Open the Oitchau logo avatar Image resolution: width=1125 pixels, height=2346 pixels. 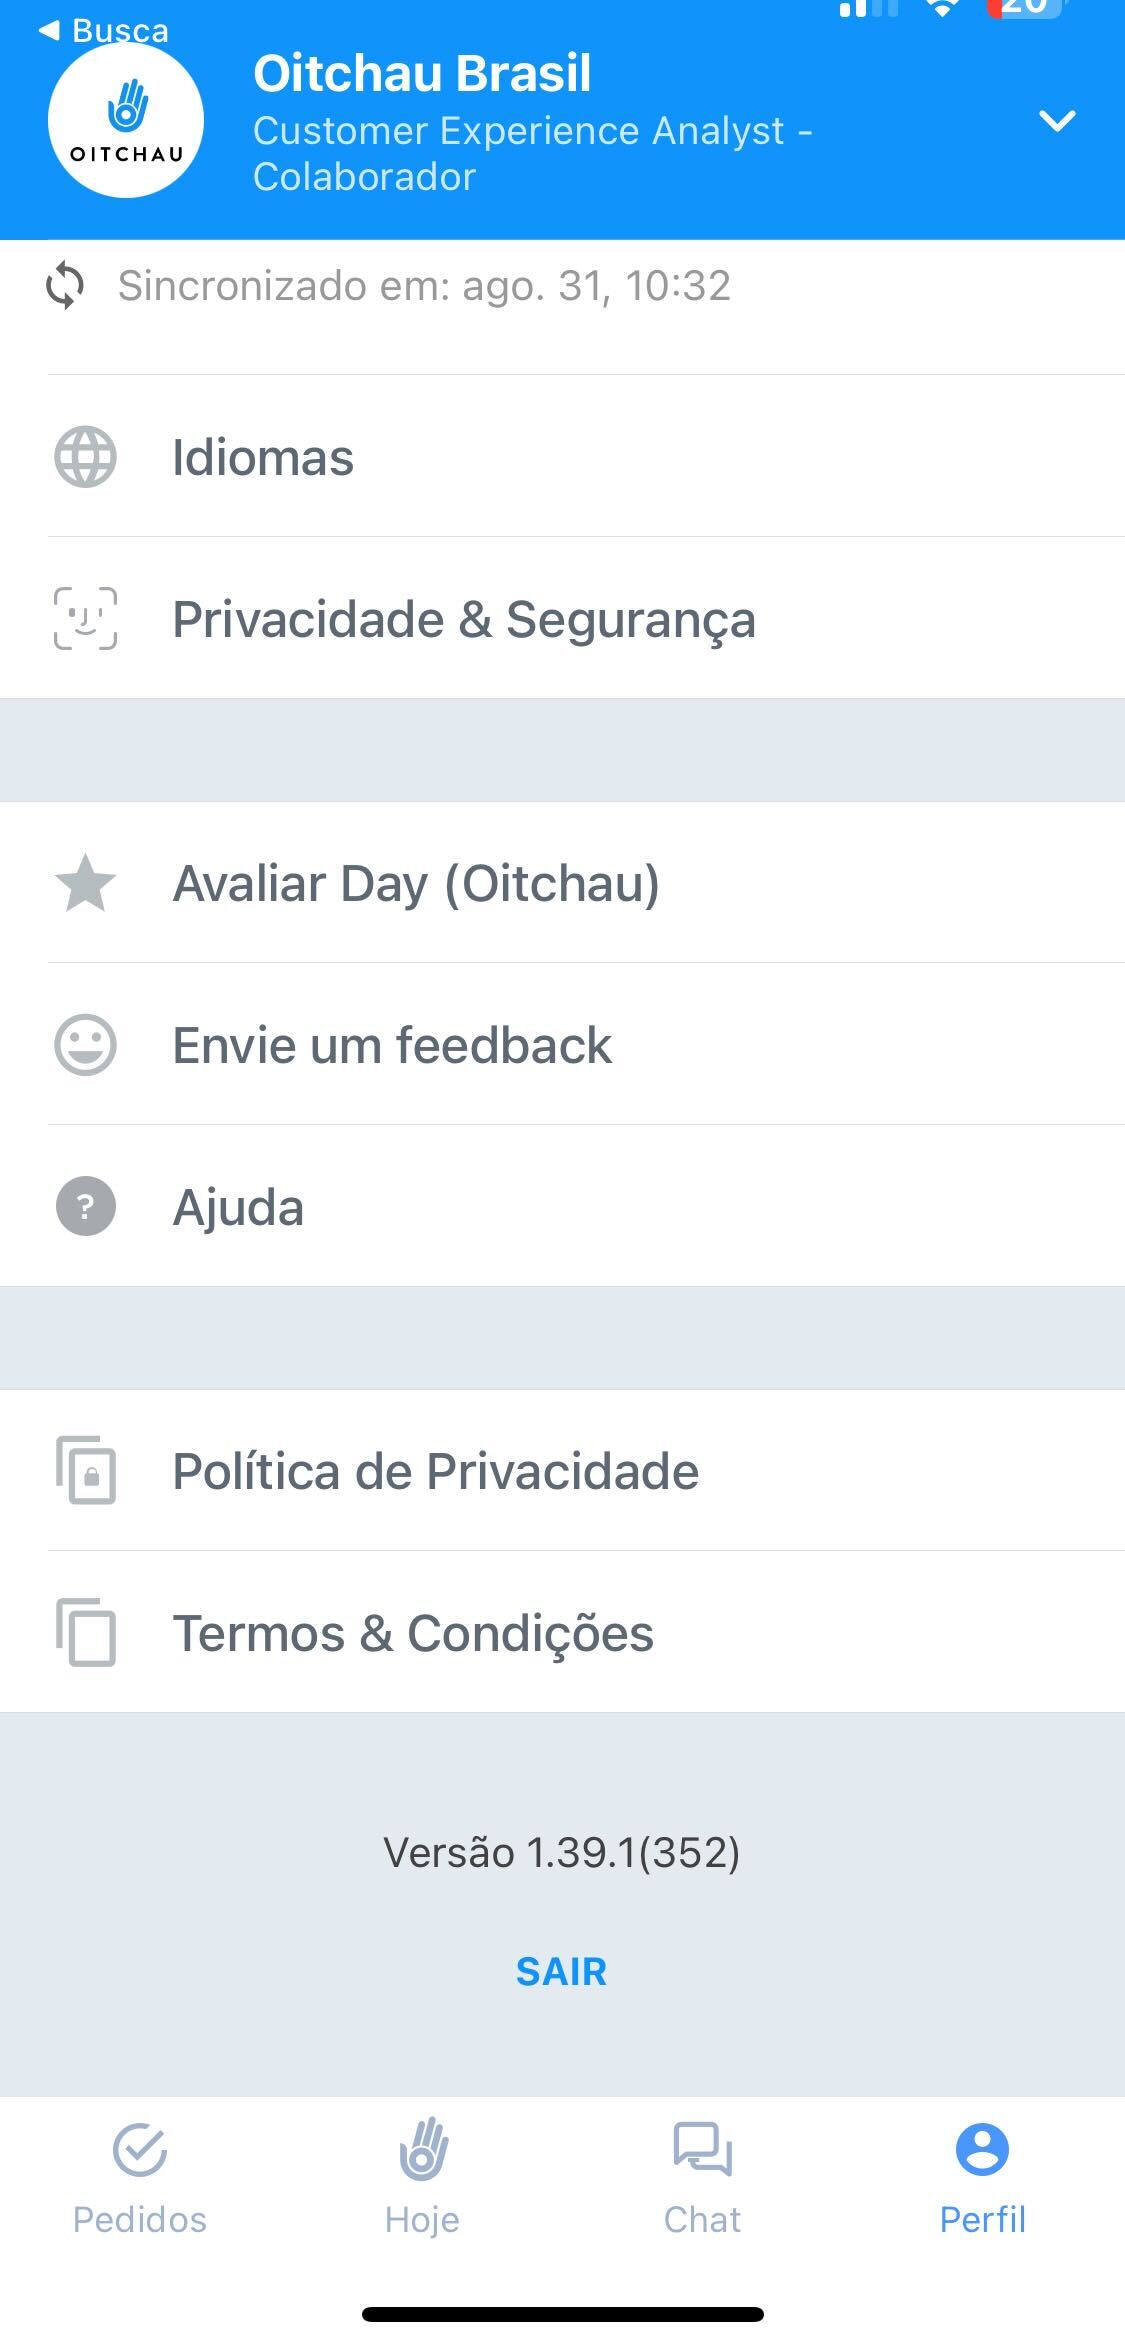click(x=126, y=120)
